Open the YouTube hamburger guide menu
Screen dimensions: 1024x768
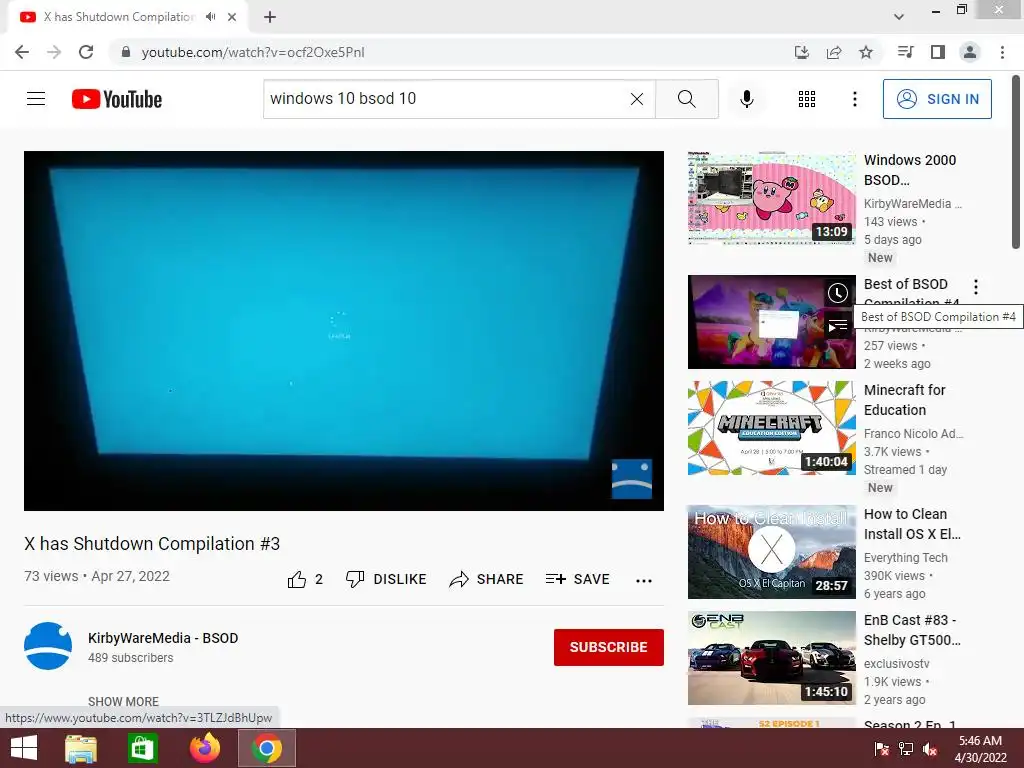[x=36, y=99]
